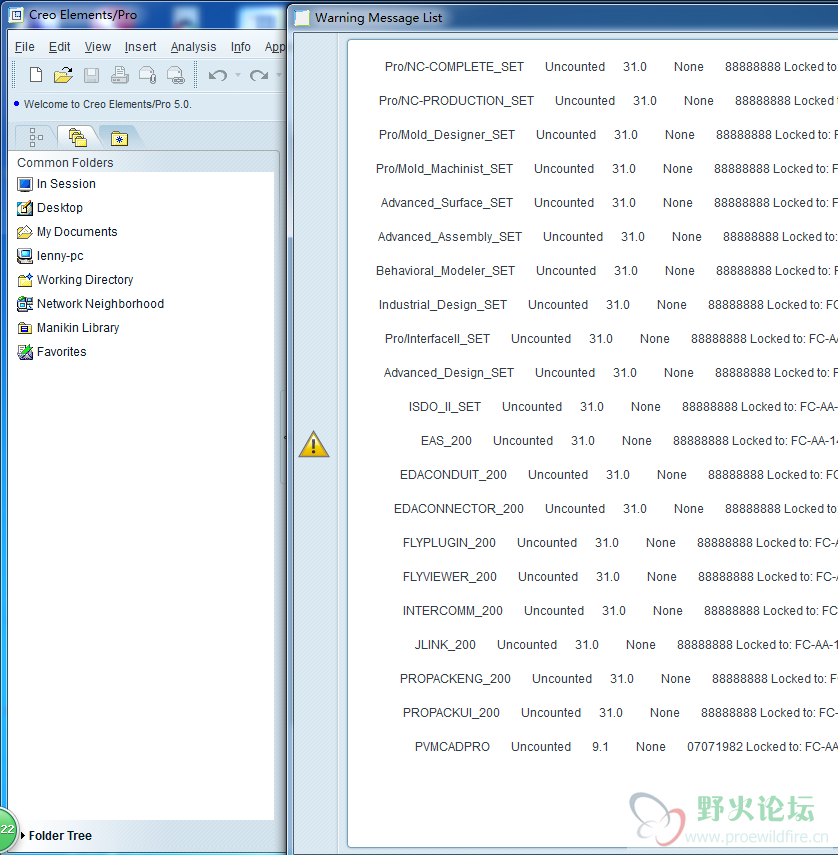Image resolution: width=838 pixels, height=855 pixels.
Task: Select the lenny-pc computer entry
Action: tap(60, 256)
